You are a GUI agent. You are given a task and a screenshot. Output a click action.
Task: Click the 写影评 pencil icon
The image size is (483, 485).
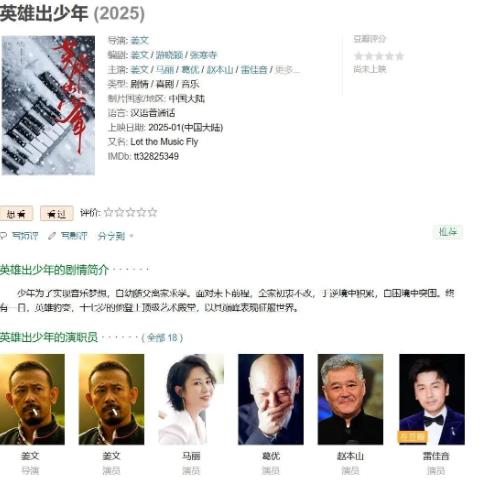[52, 236]
